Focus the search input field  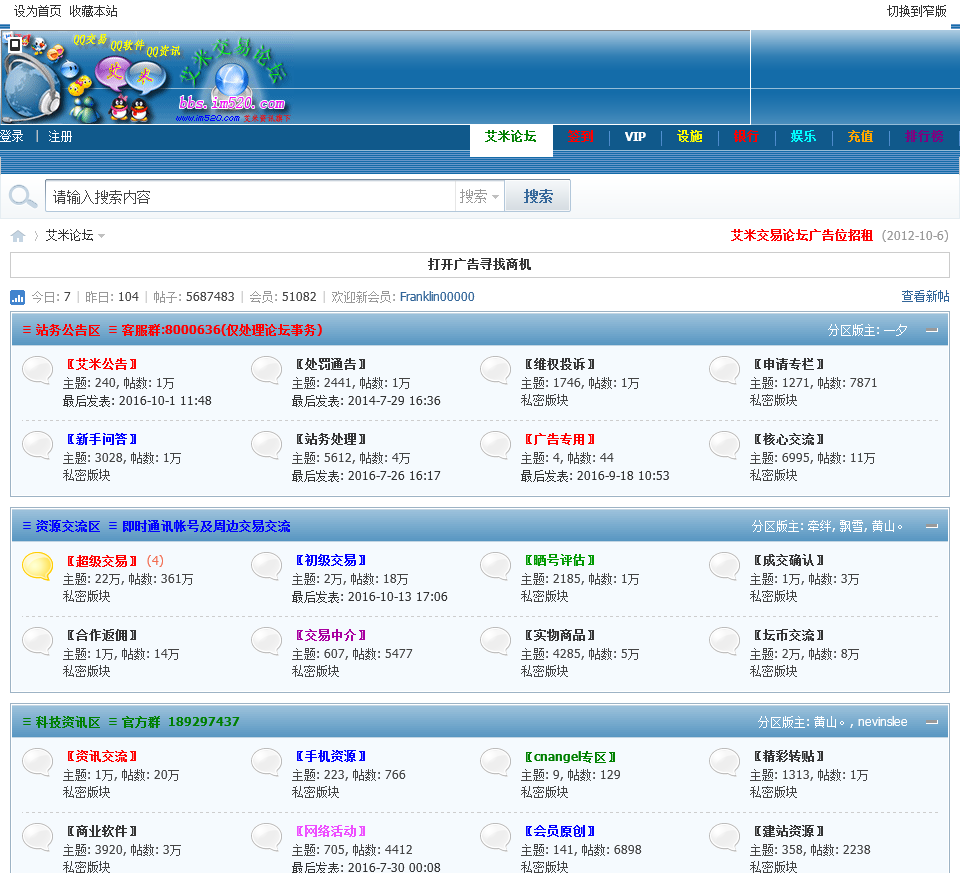click(x=250, y=197)
